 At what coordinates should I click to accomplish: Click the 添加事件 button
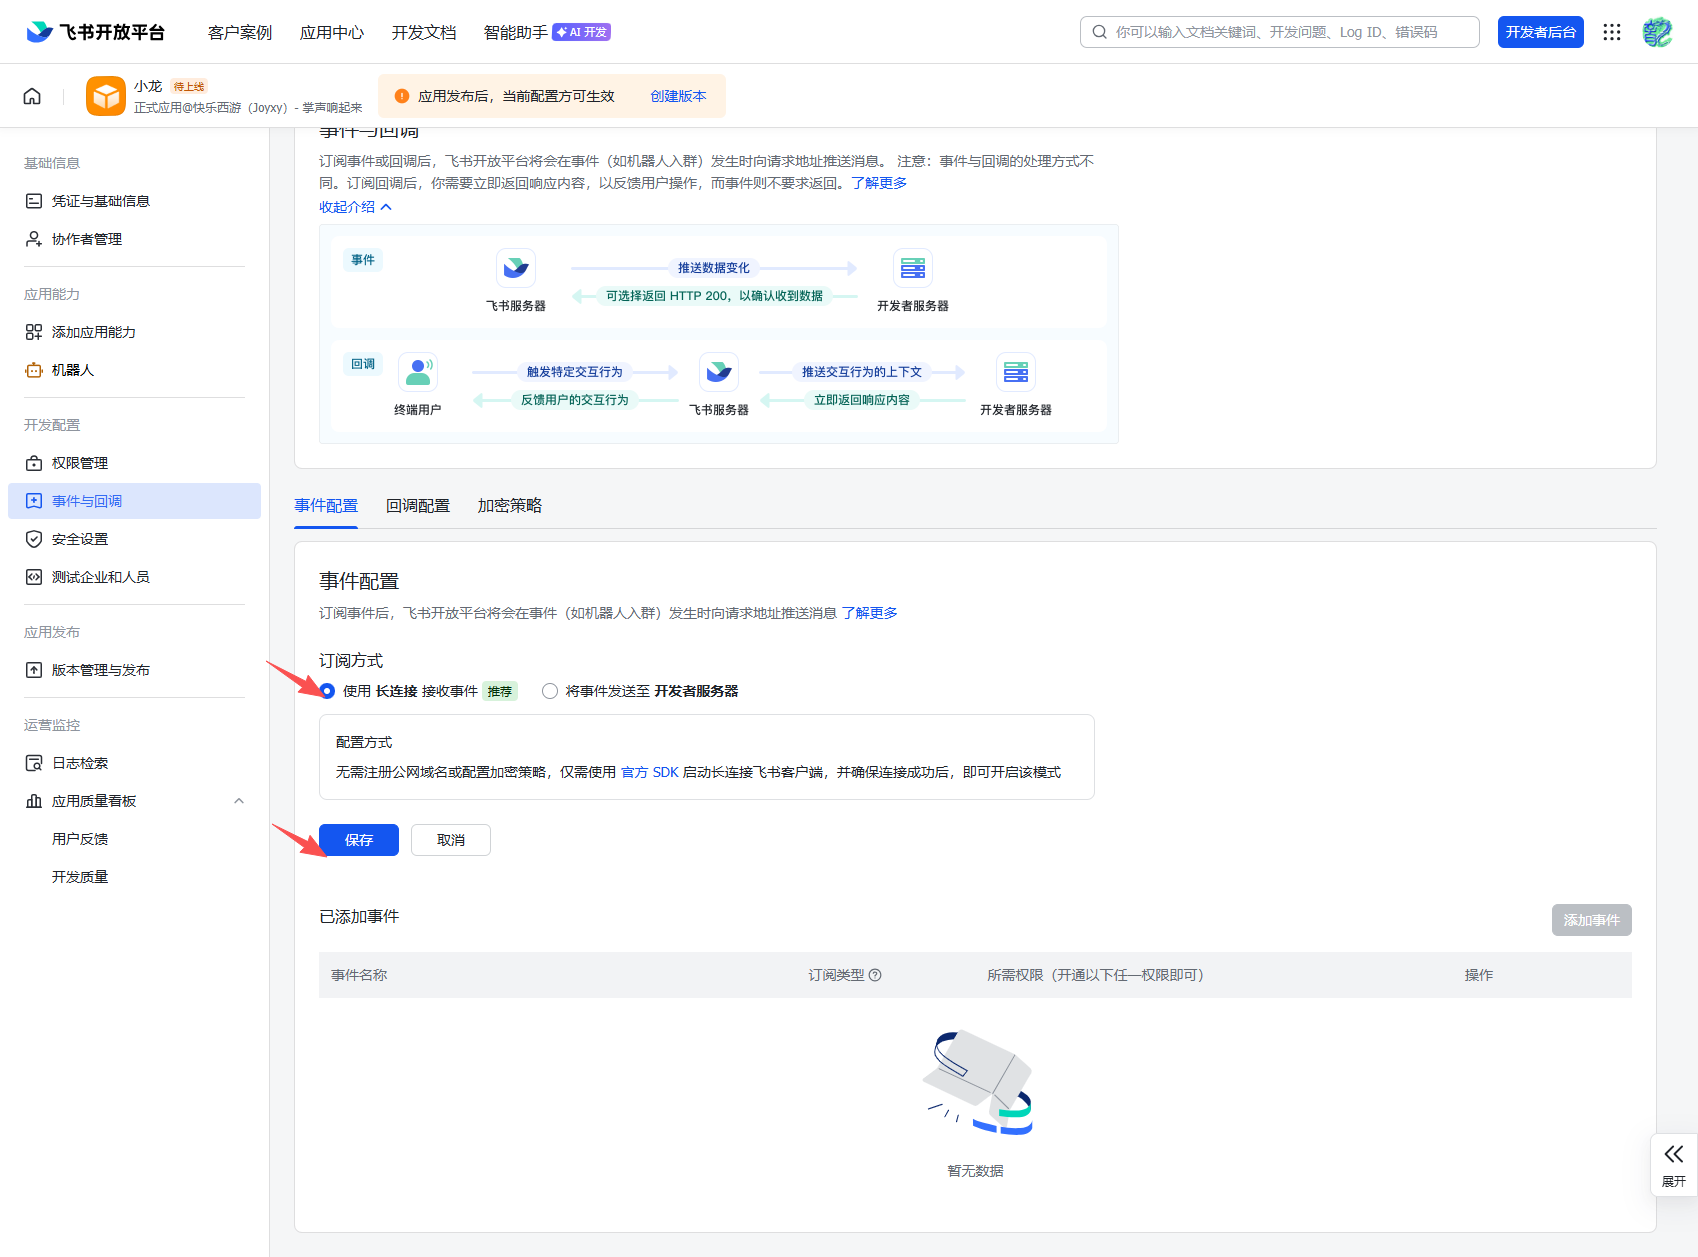pos(1592,920)
